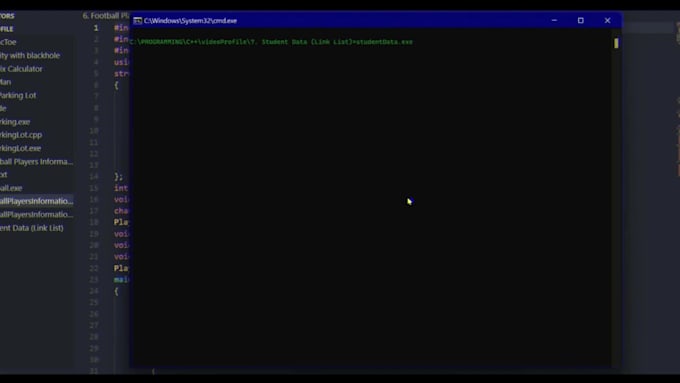
Task: Select the 'rking.exe' file in sidebar
Action: (15, 122)
